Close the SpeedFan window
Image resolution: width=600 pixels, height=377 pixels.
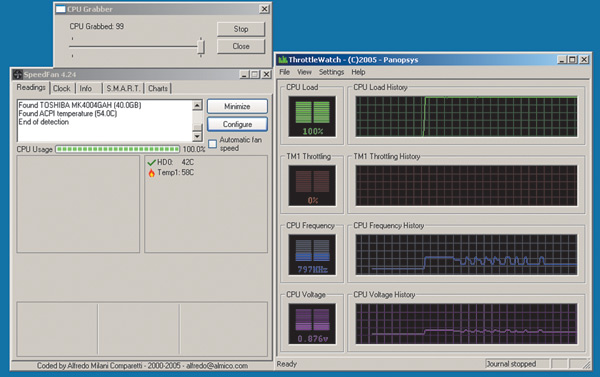pos(266,74)
